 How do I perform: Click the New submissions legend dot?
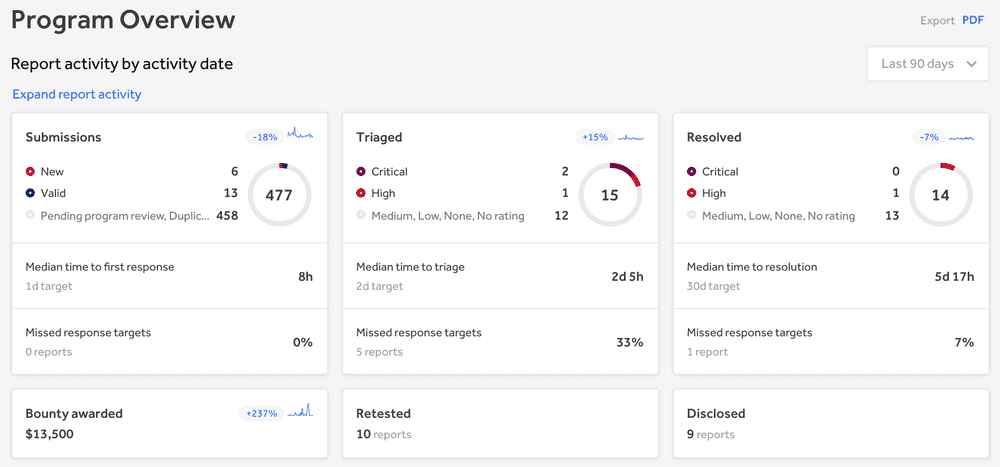click(30, 172)
